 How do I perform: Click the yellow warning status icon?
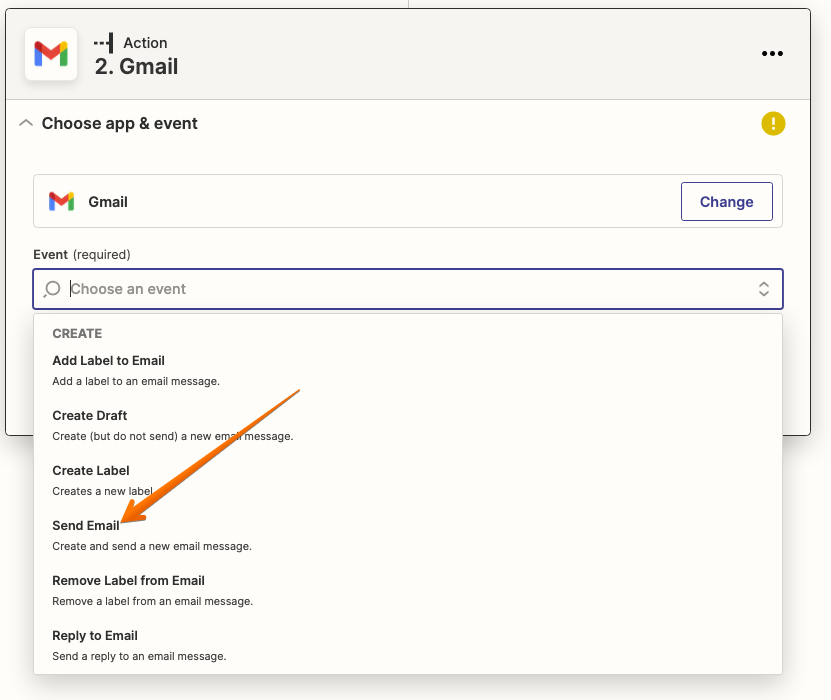773,123
